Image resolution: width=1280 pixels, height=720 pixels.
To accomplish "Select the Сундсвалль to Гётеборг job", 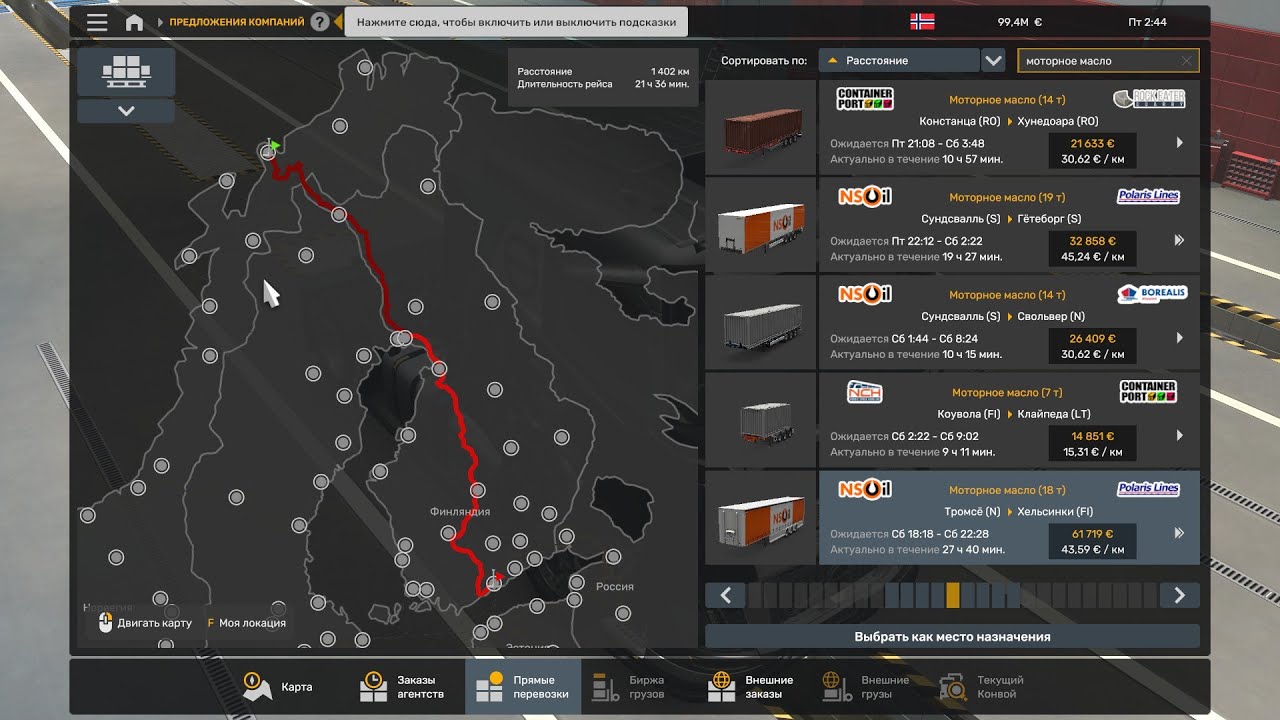I will 1008,225.
